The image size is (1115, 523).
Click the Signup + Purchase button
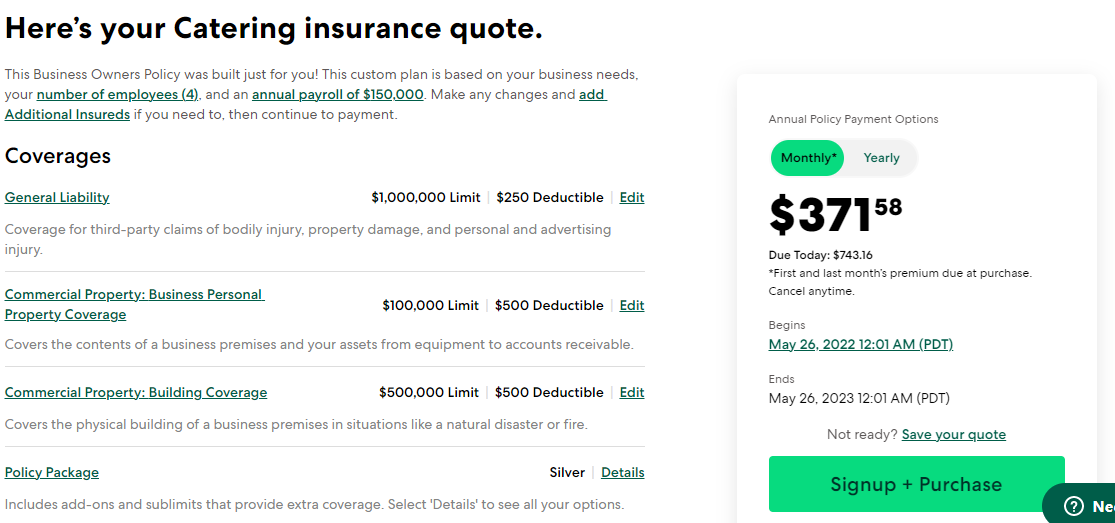(x=916, y=485)
